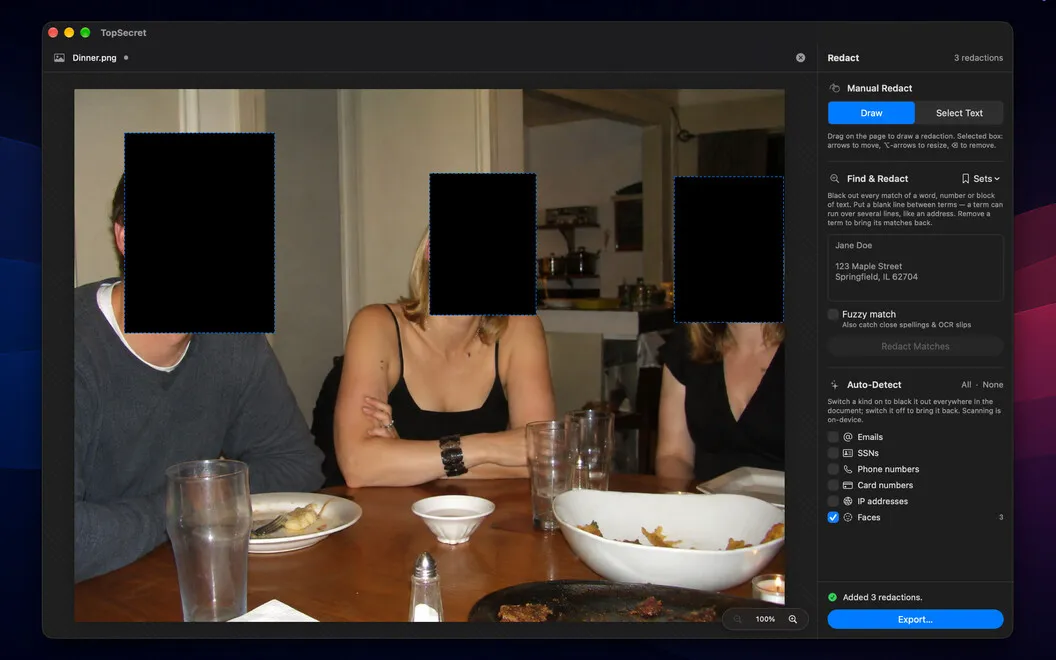
Task: Click the Redact panel heading
Action: click(x=843, y=58)
